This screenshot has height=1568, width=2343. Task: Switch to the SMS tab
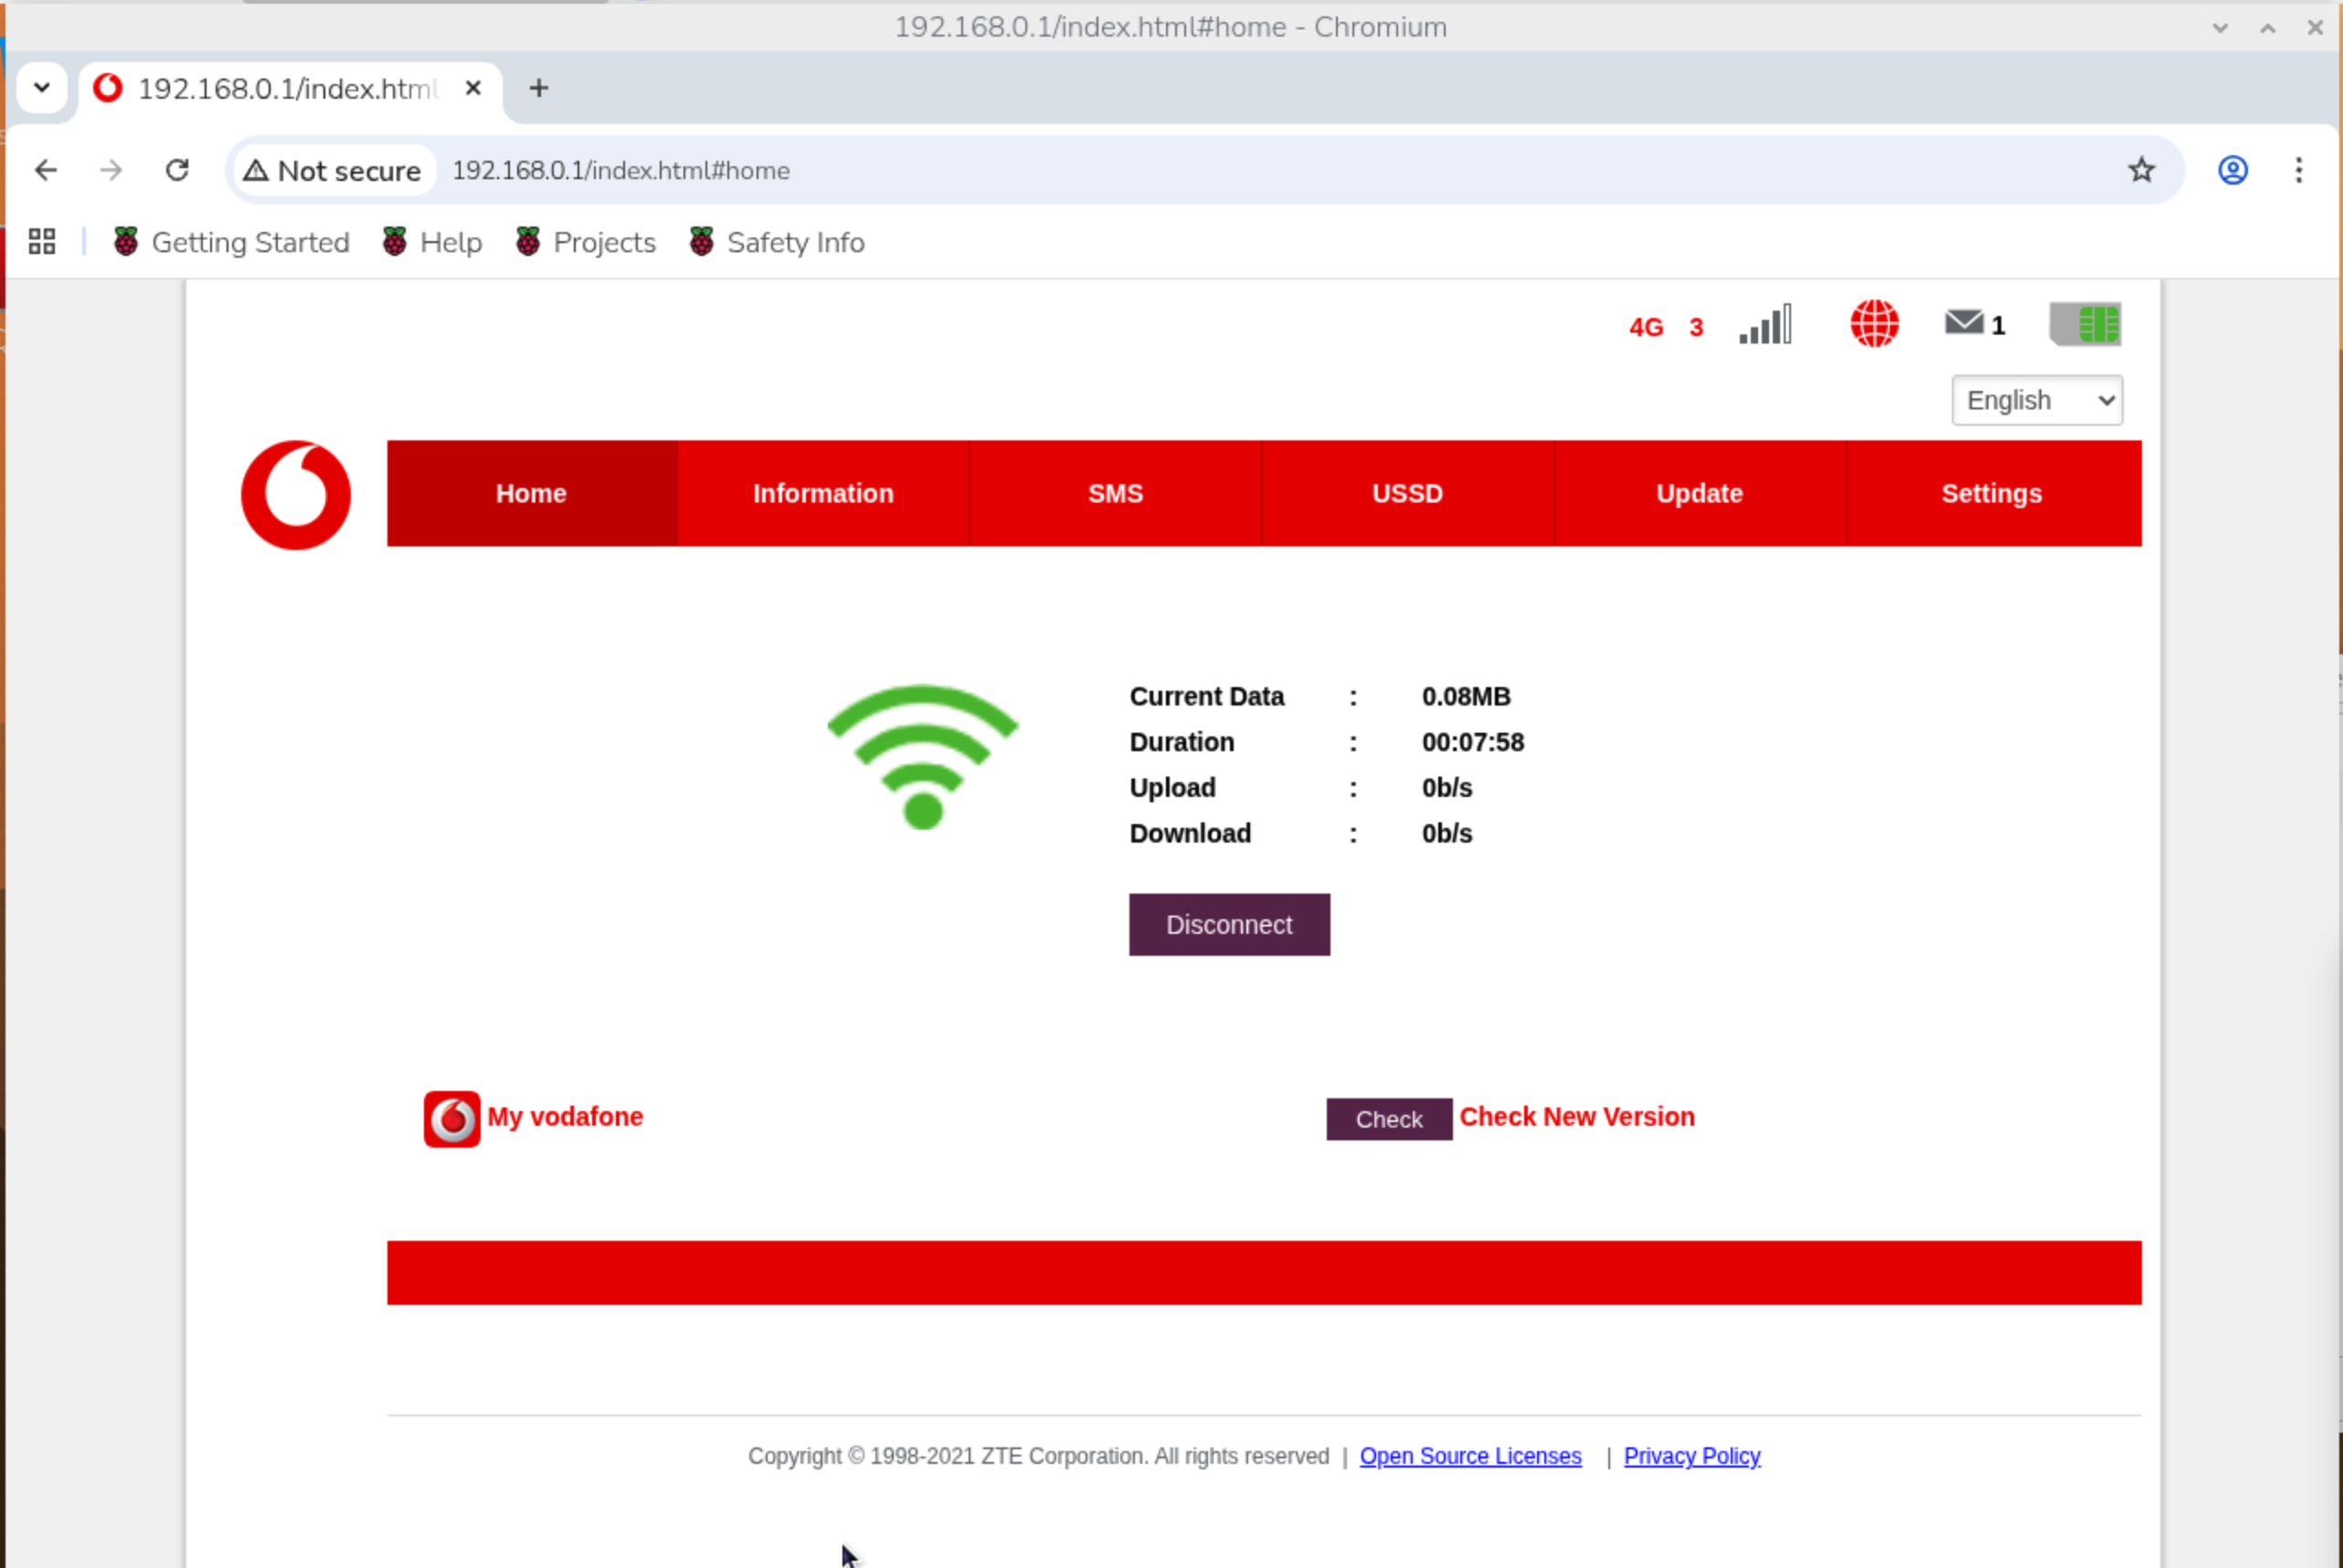tap(1115, 493)
